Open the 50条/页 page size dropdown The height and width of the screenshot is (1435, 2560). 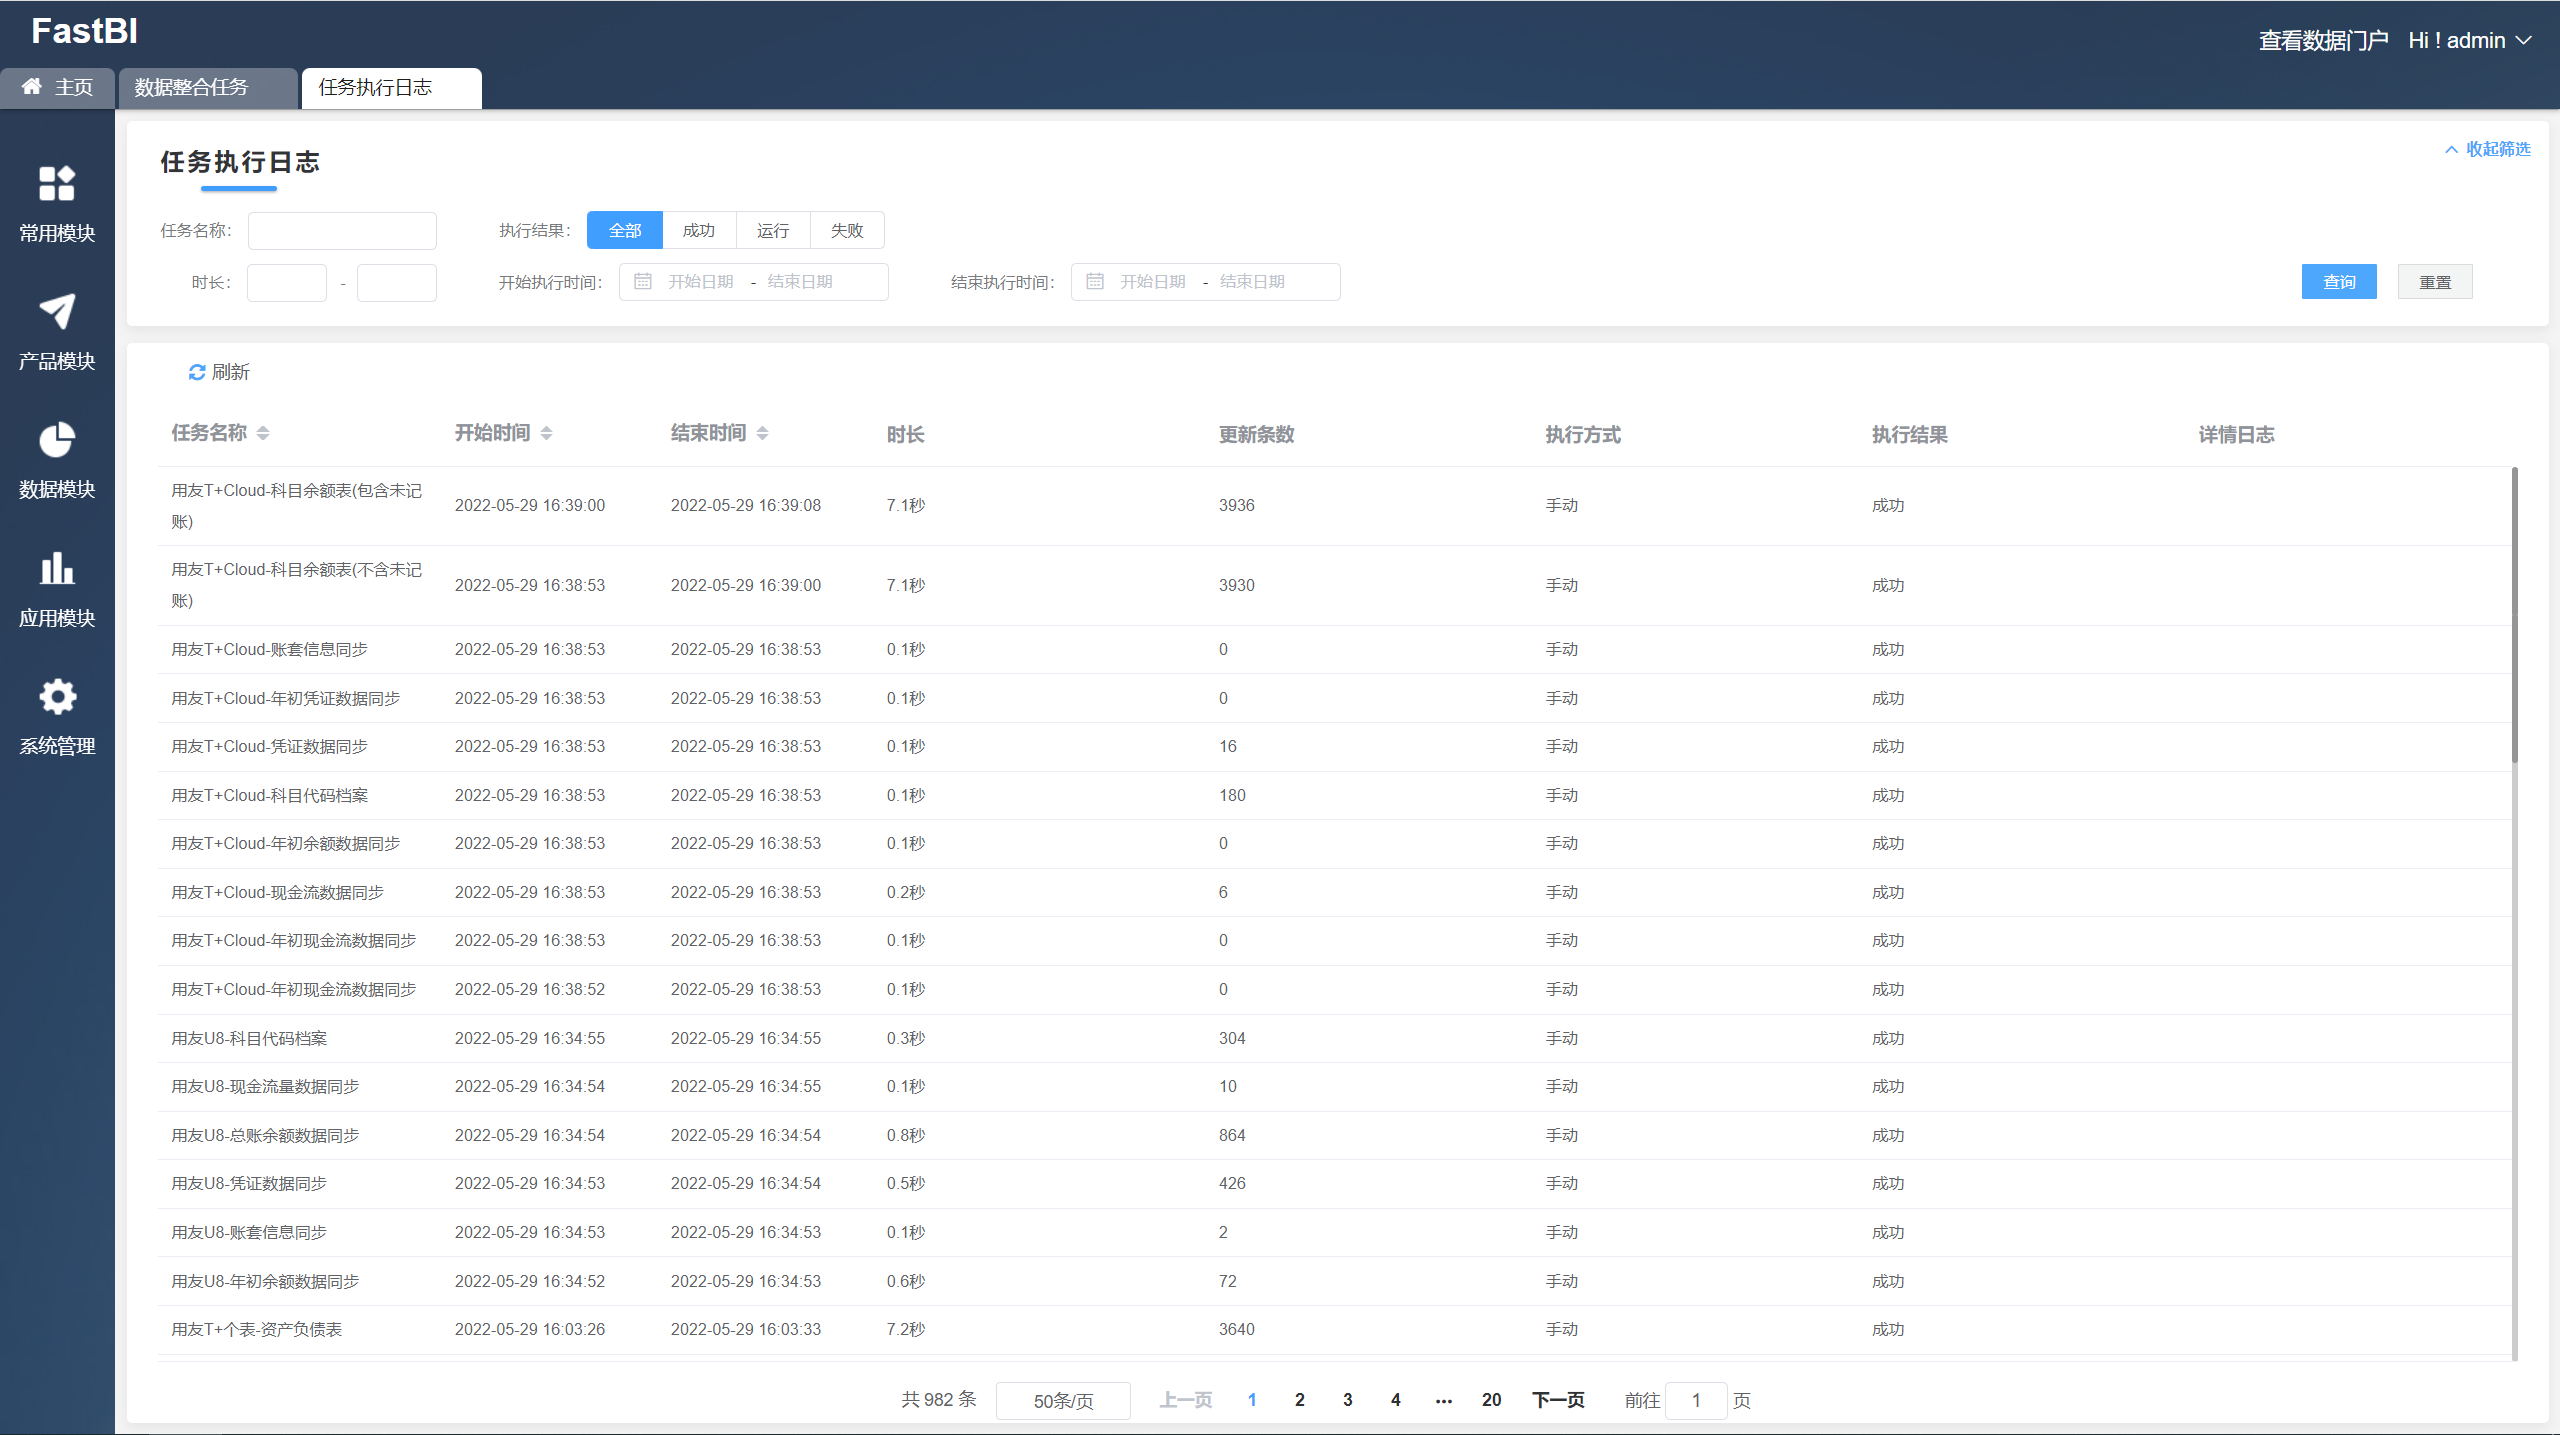1063,1401
